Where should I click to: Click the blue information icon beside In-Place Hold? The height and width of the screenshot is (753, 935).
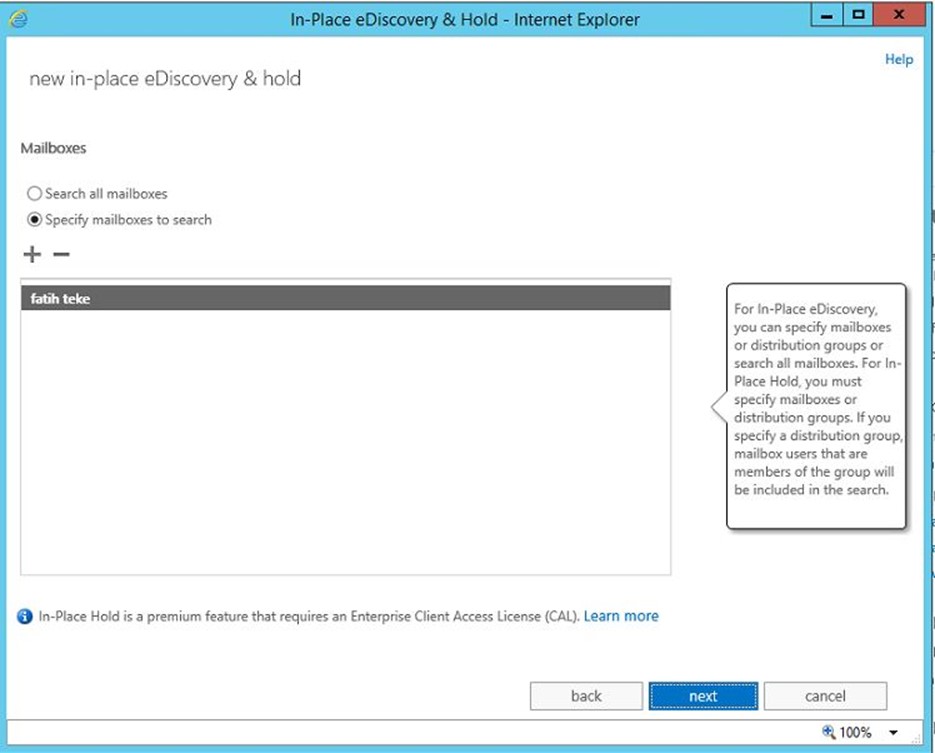coord(25,616)
